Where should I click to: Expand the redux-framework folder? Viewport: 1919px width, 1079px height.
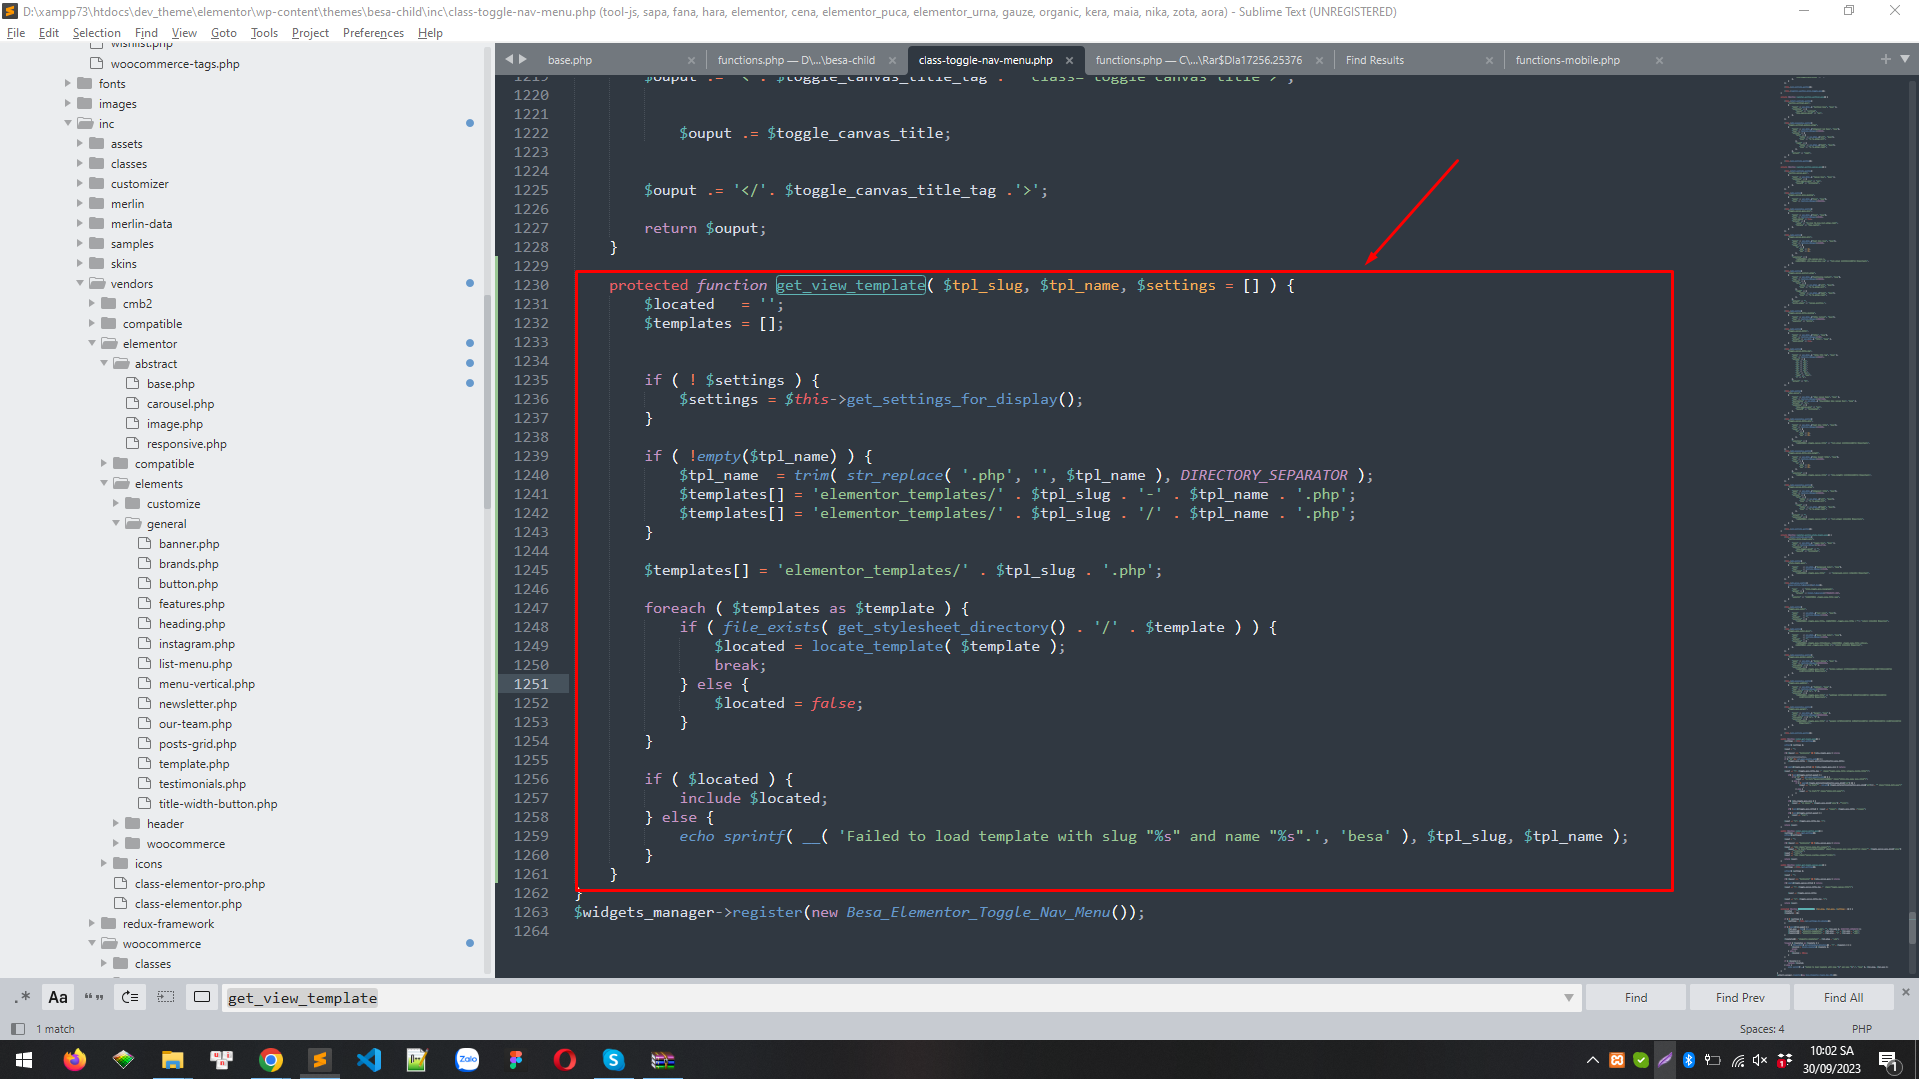click(92, 924)
